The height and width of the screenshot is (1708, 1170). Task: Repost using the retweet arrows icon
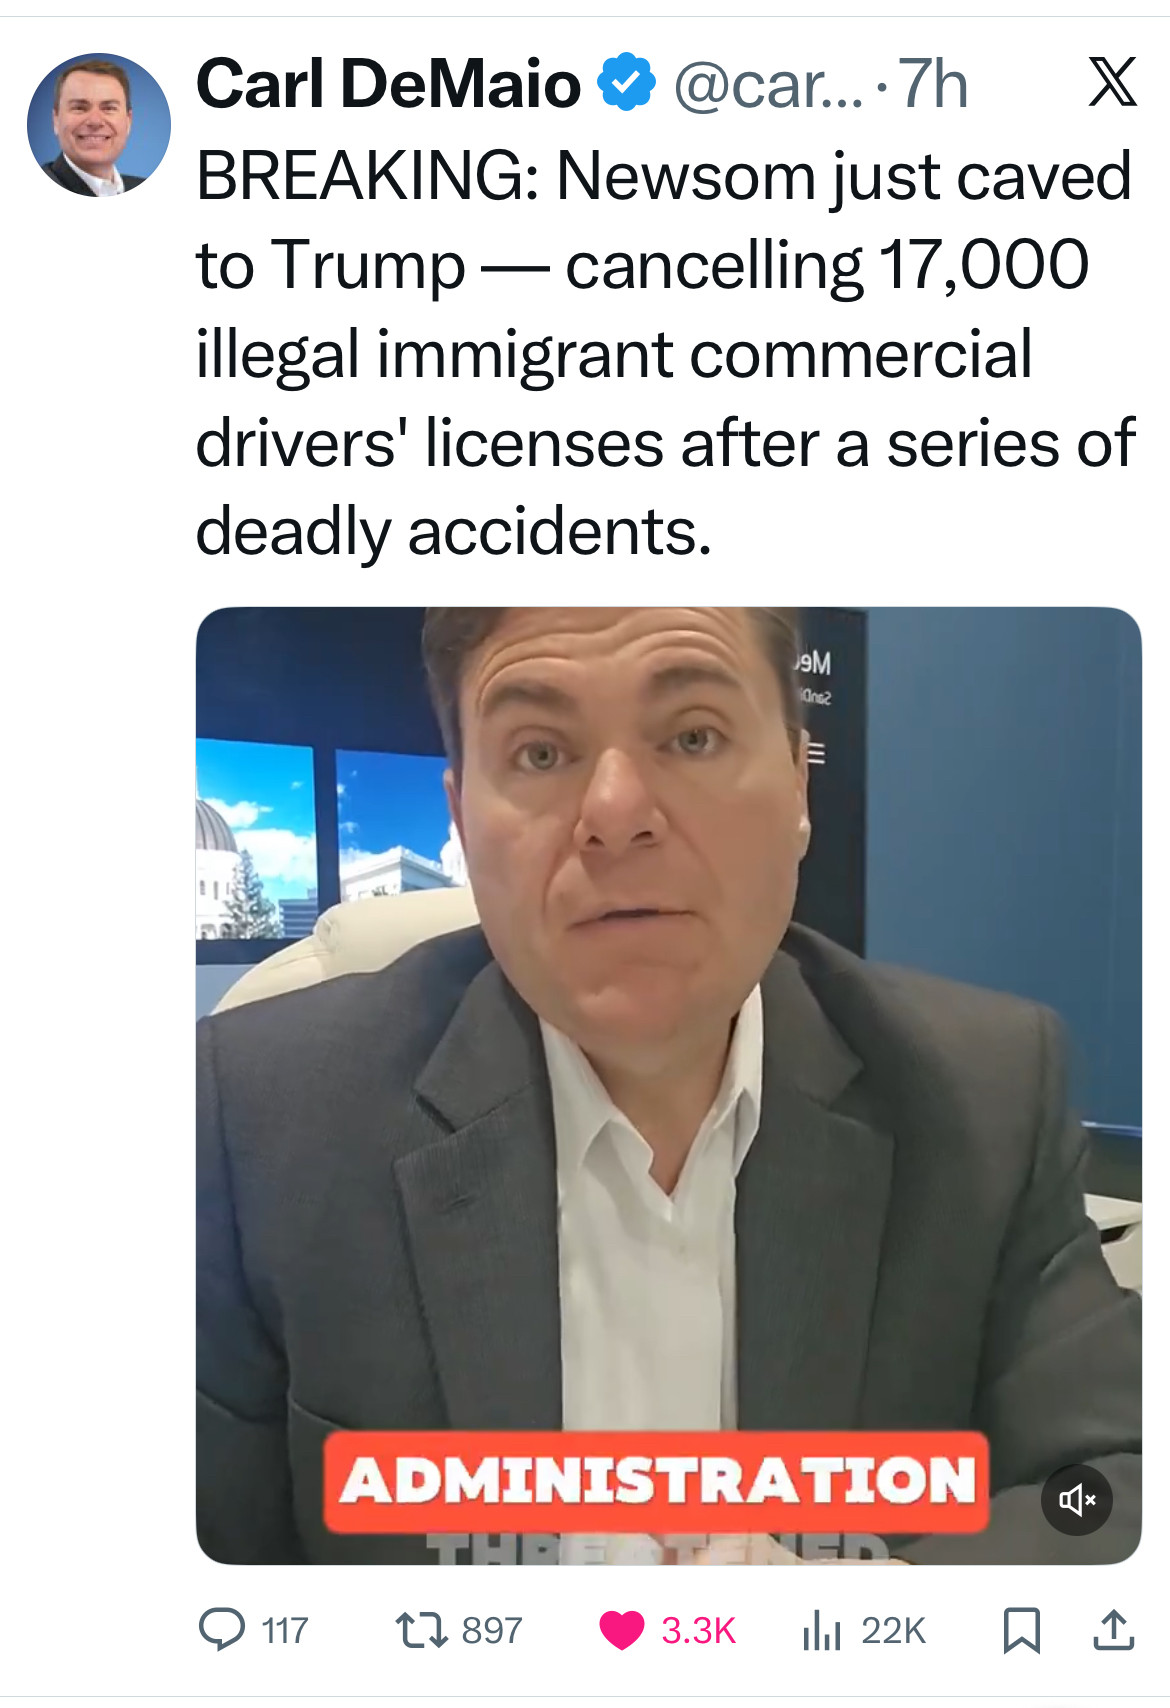pos(420,1630)
